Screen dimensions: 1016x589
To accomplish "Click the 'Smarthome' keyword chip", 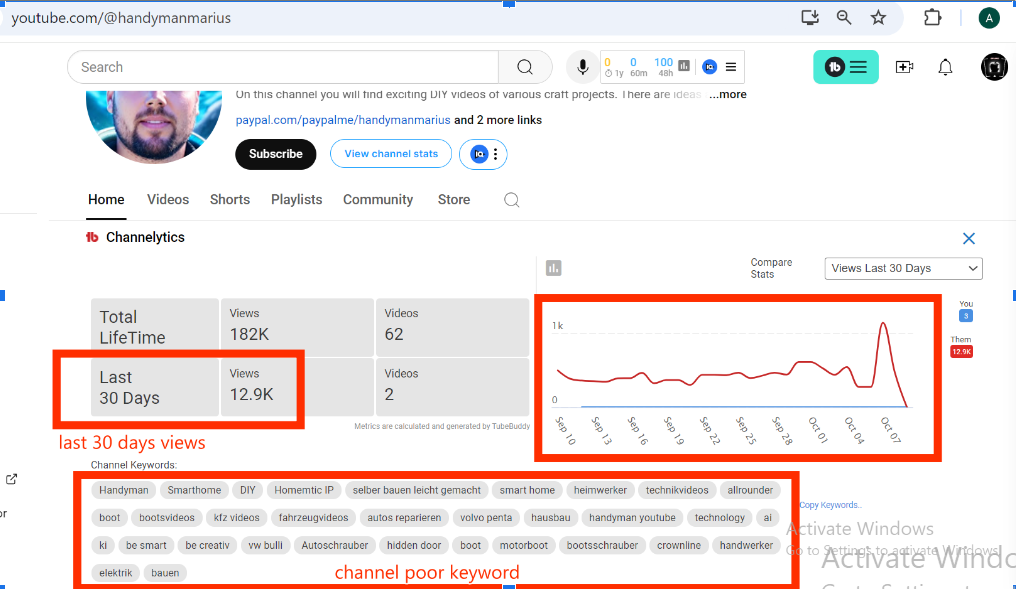I will coord(194,491).
